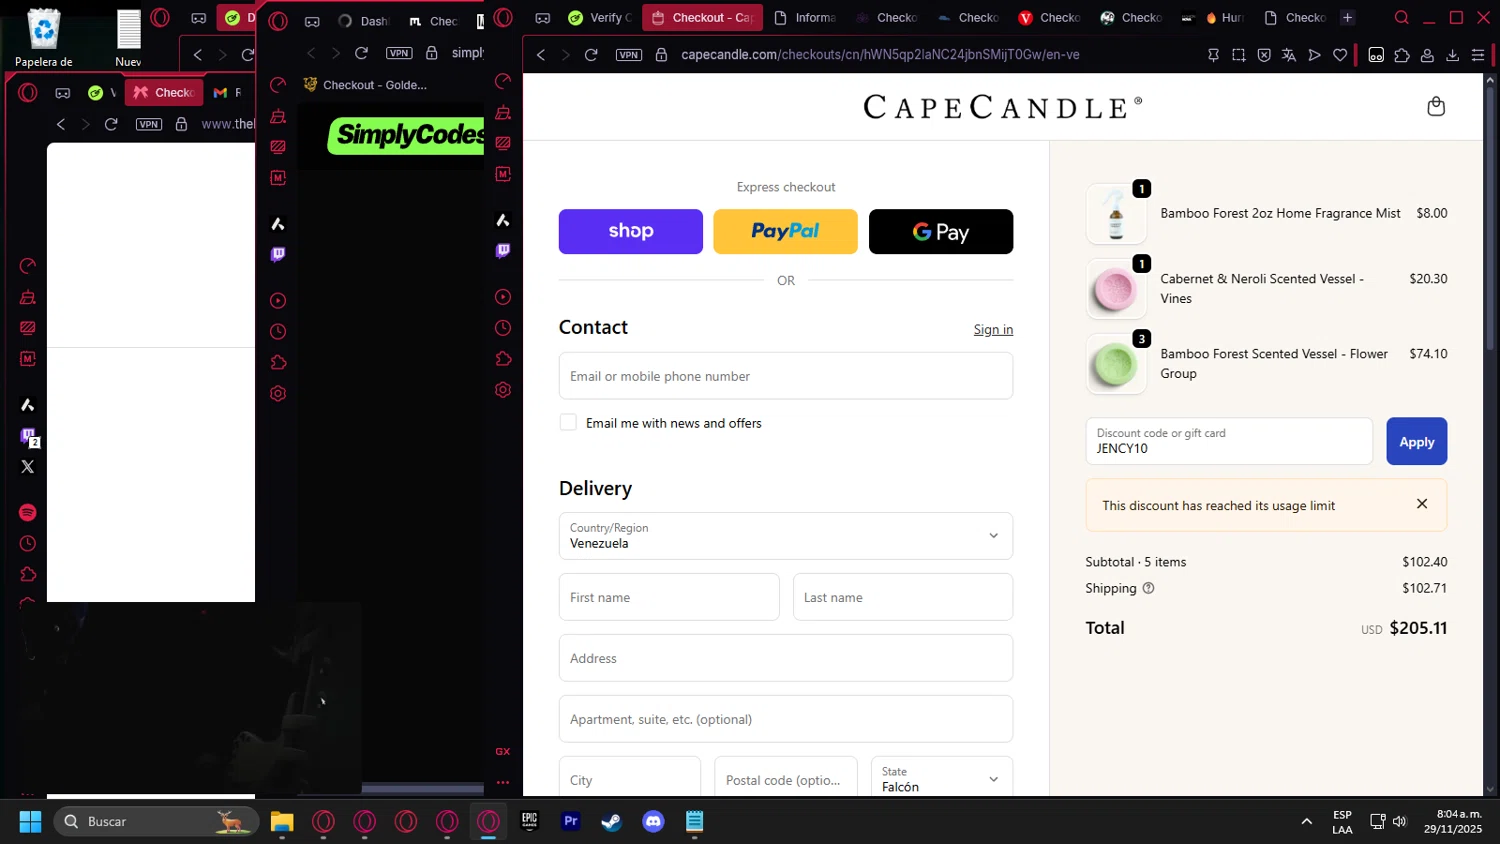Click the pinboard pin icon in the address bar
Screen dimensions: 1500x844
point(1213,55)
